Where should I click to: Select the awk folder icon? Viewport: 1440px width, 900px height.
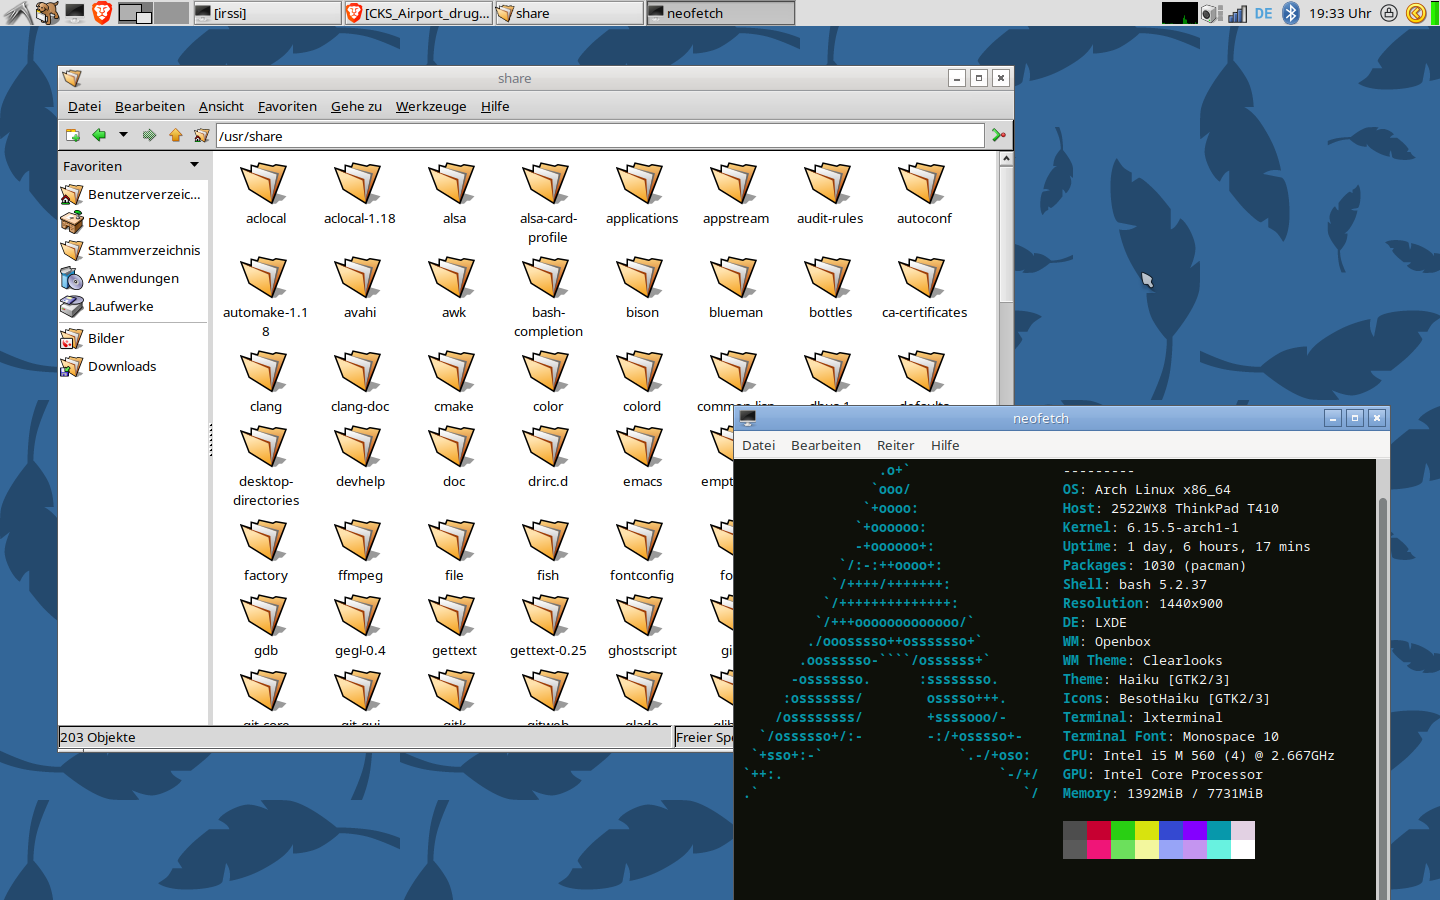coord(453,278)
